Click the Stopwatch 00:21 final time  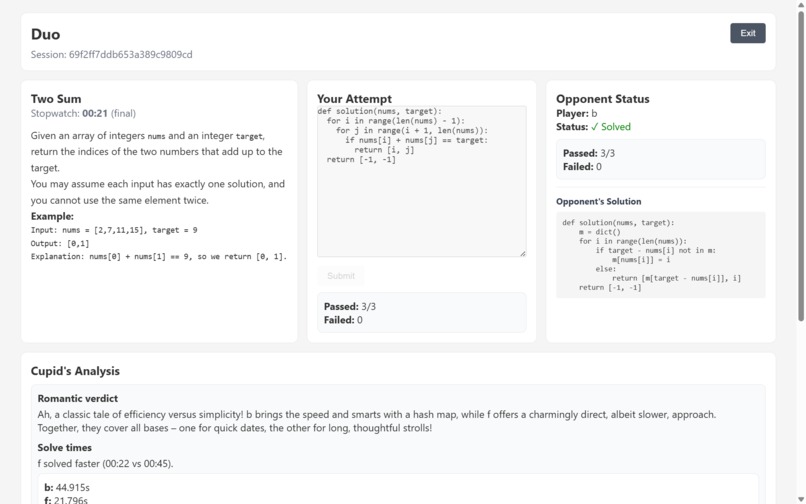83,114
